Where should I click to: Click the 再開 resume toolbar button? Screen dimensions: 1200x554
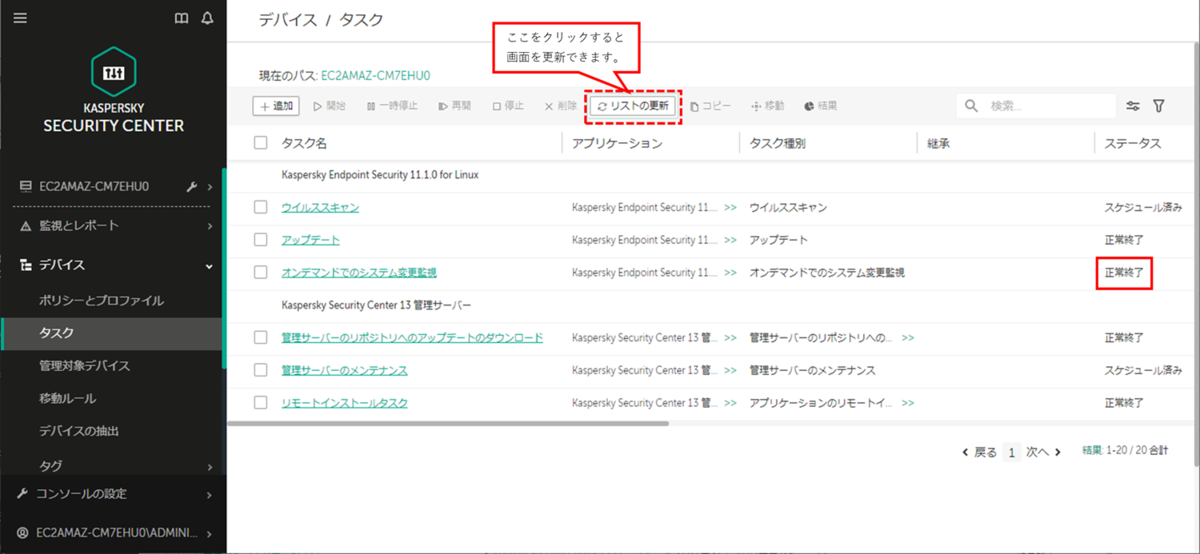[455, 105]
